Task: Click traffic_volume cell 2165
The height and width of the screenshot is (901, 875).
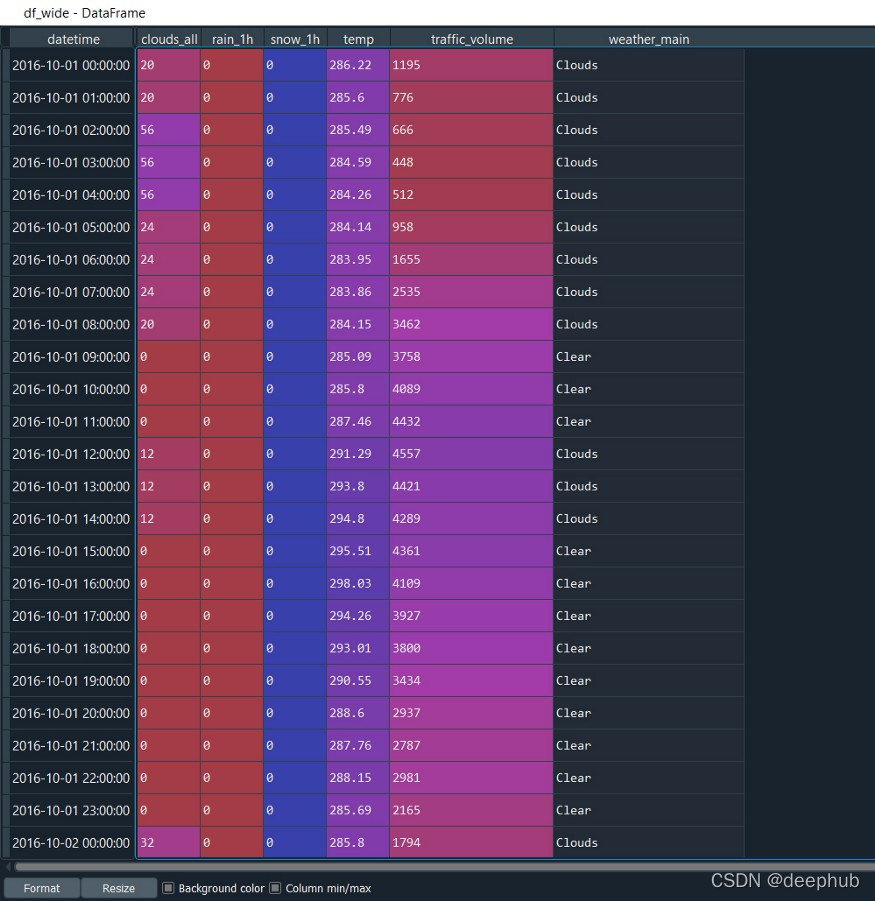Action: click(471, 810)
